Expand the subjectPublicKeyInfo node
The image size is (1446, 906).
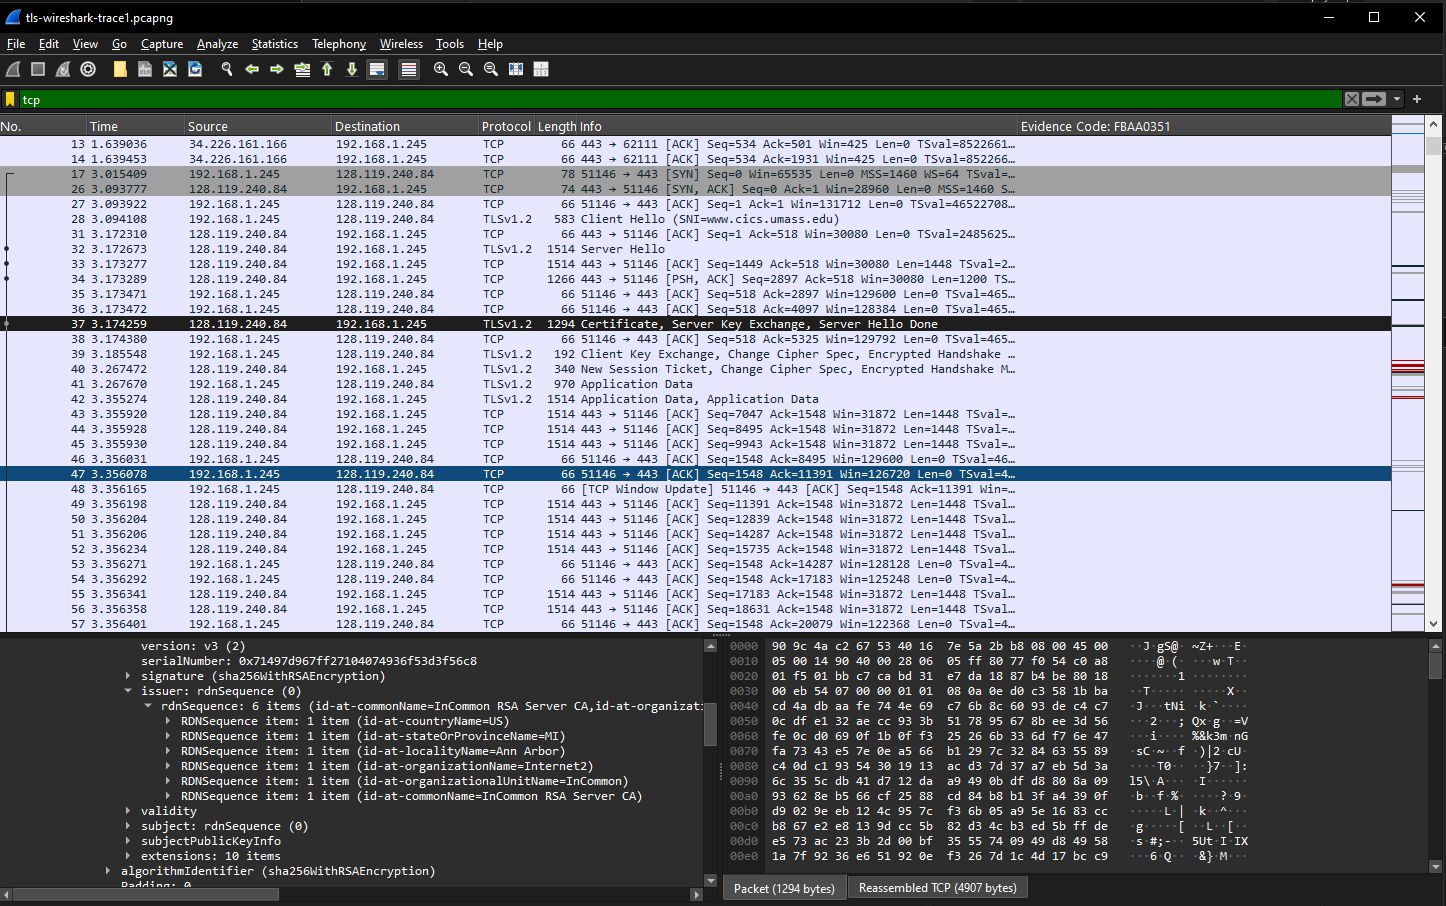point(128,841)
